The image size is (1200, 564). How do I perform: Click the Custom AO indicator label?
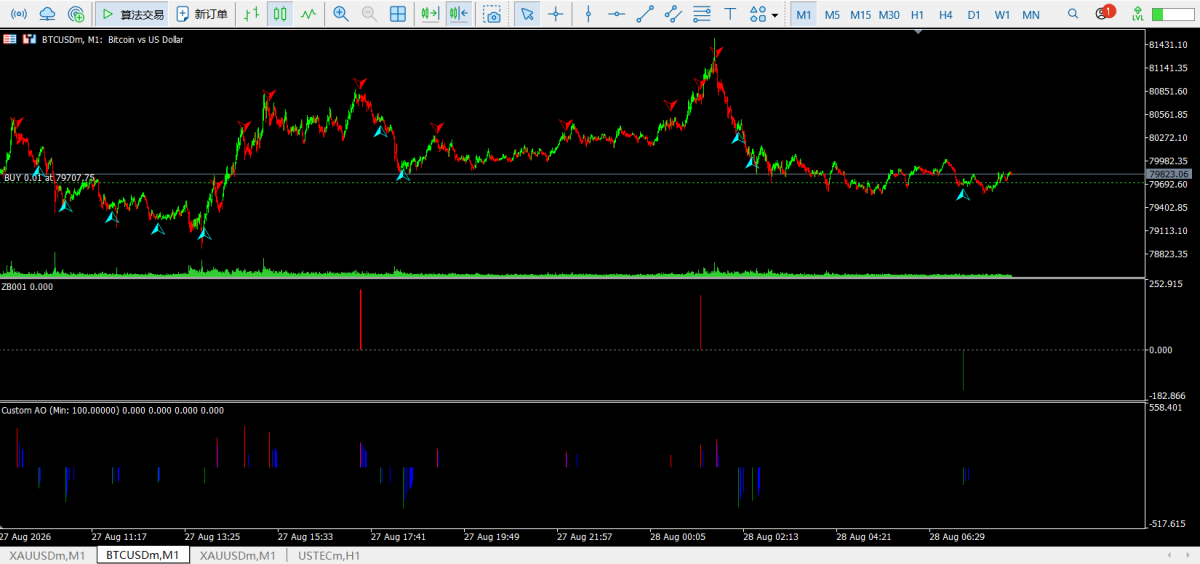coord(112,410)
